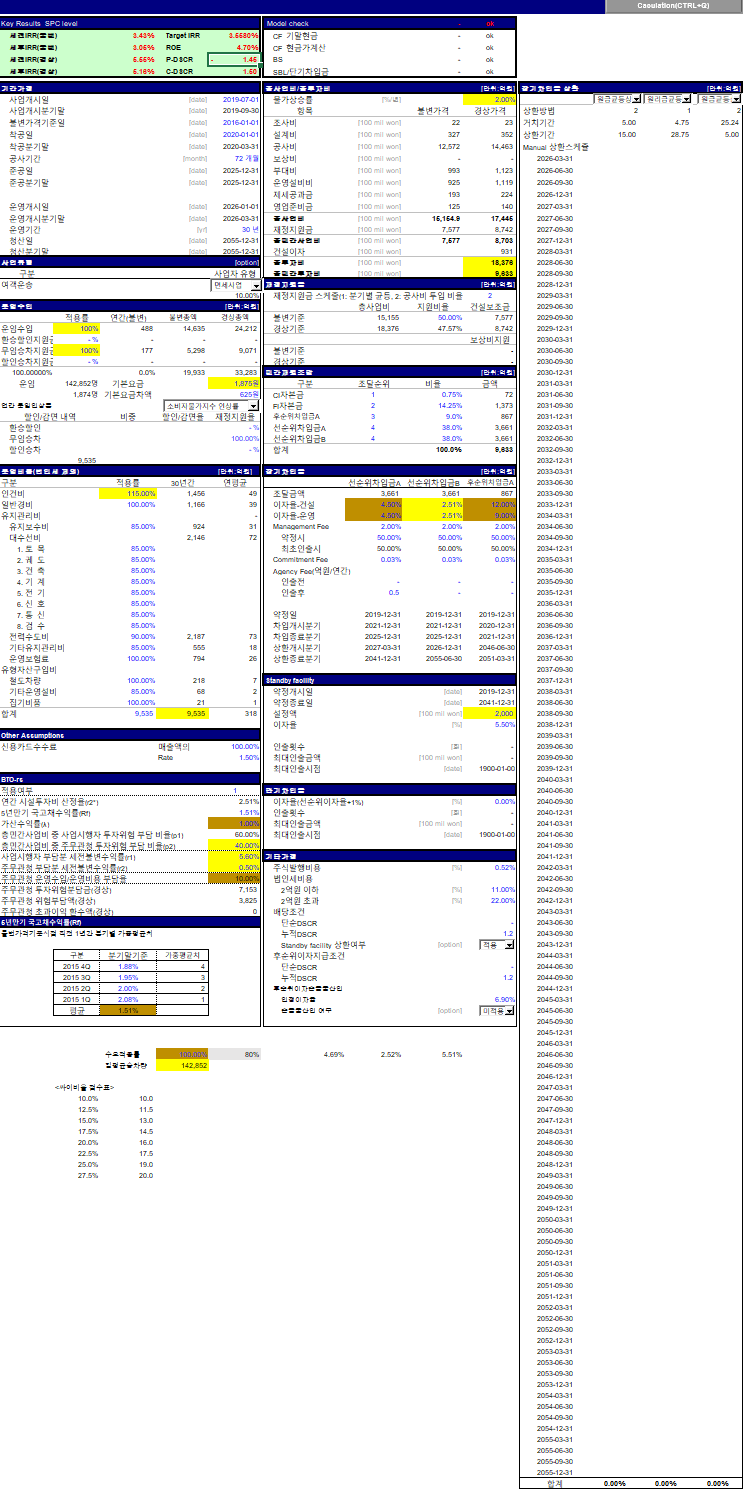
Task: Select the orange 가산수익률 1.00% cell
Action: point(234,823)
